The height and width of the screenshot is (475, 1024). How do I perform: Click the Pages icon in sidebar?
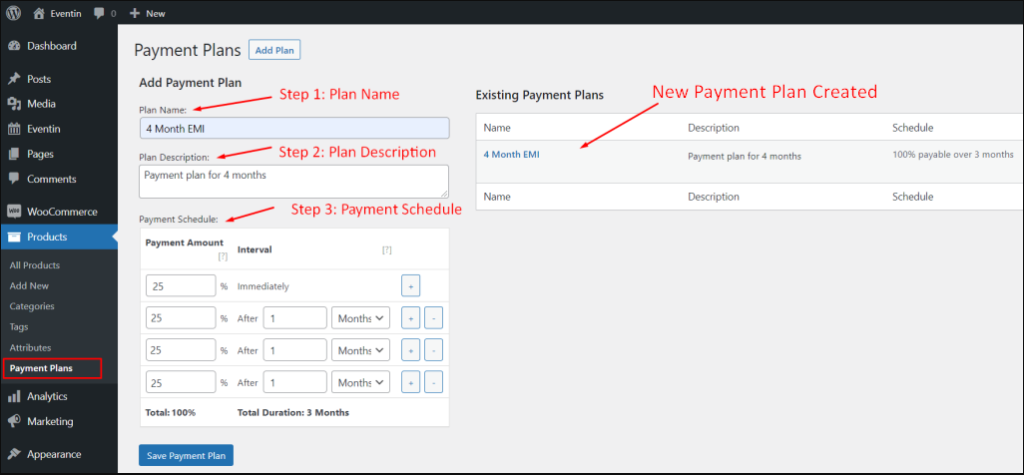[x=14, y=154]
